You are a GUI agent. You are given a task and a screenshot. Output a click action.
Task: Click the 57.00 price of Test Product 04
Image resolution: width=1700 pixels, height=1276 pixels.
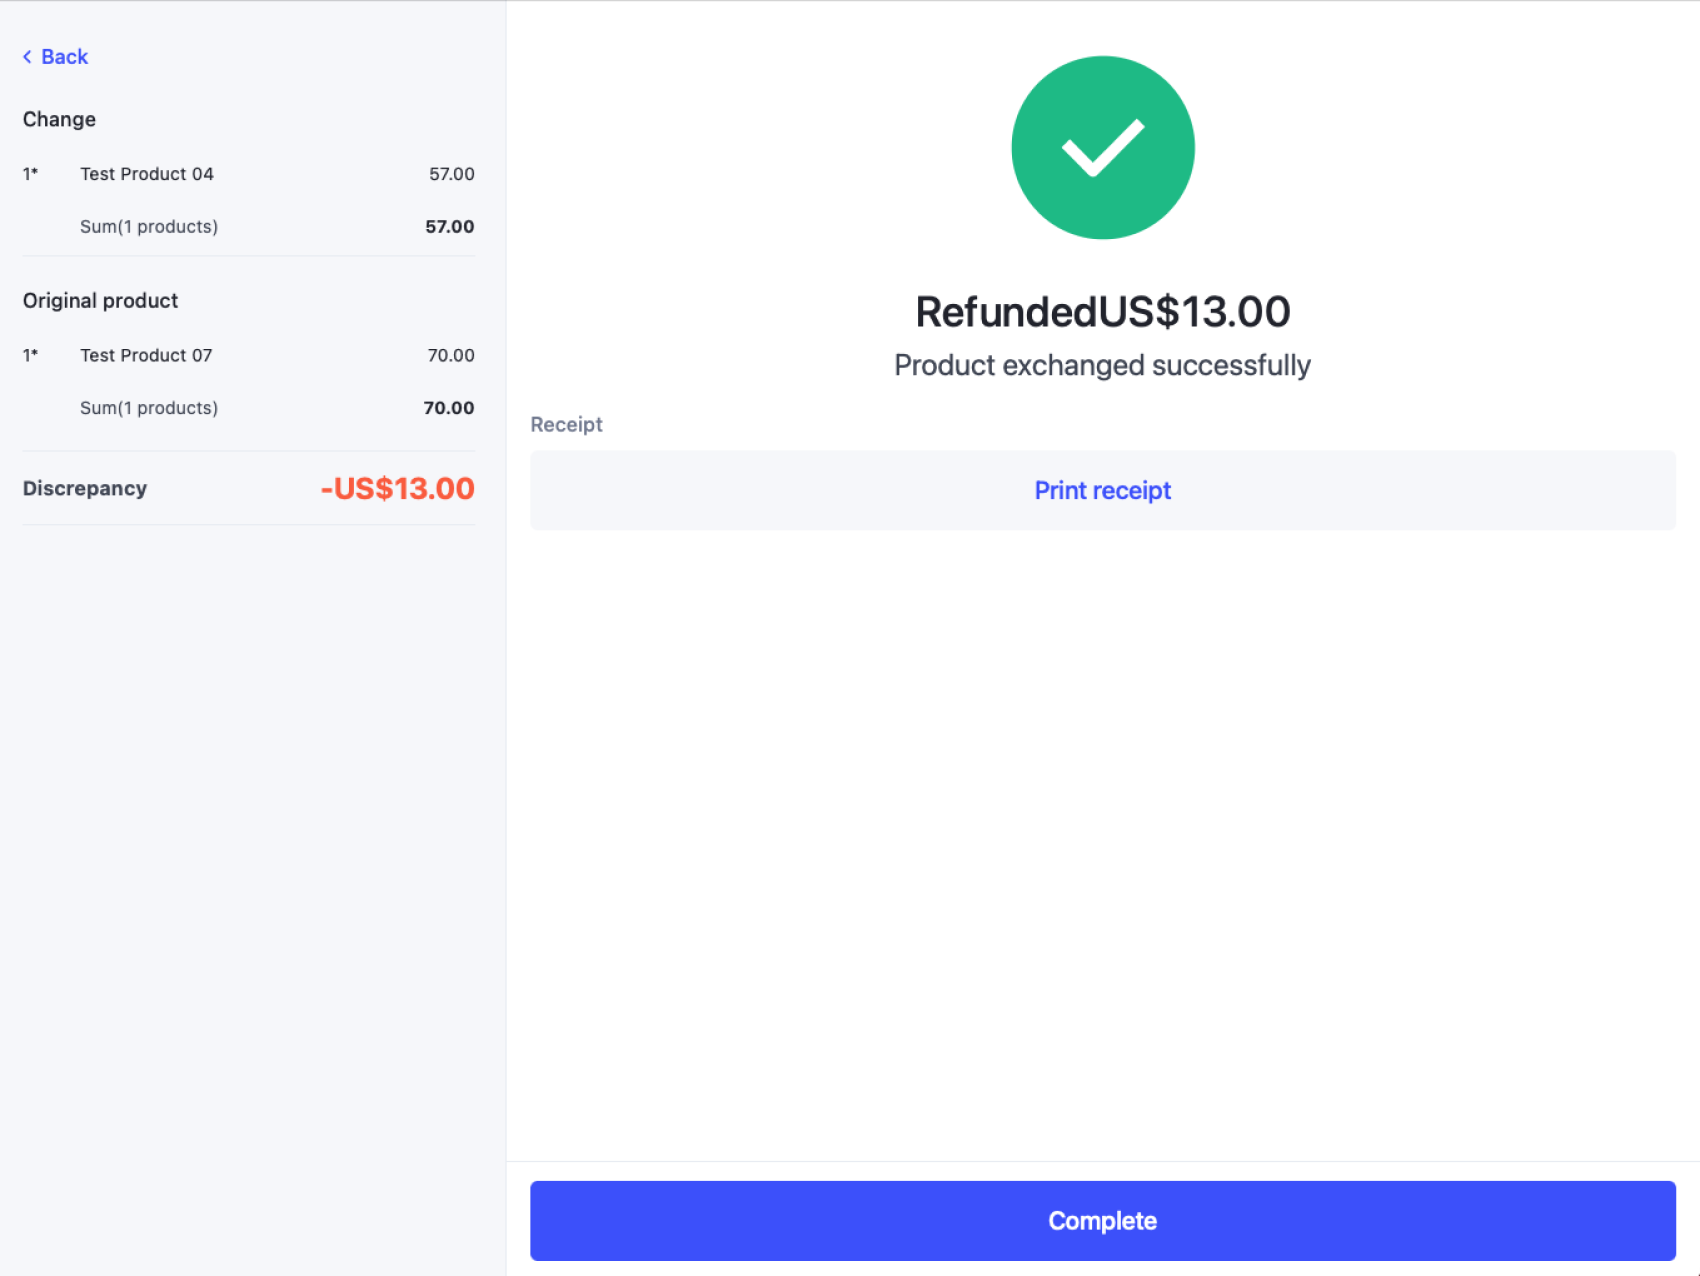pyautogui.click(x=451, y=173)
